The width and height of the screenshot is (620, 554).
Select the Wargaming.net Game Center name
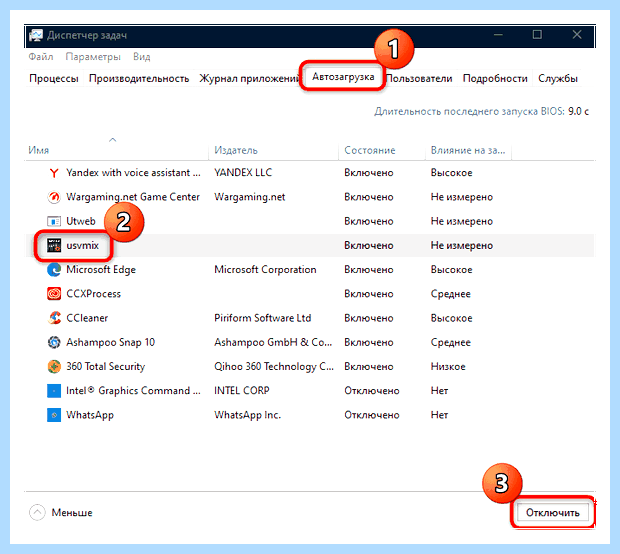(133, 197)
